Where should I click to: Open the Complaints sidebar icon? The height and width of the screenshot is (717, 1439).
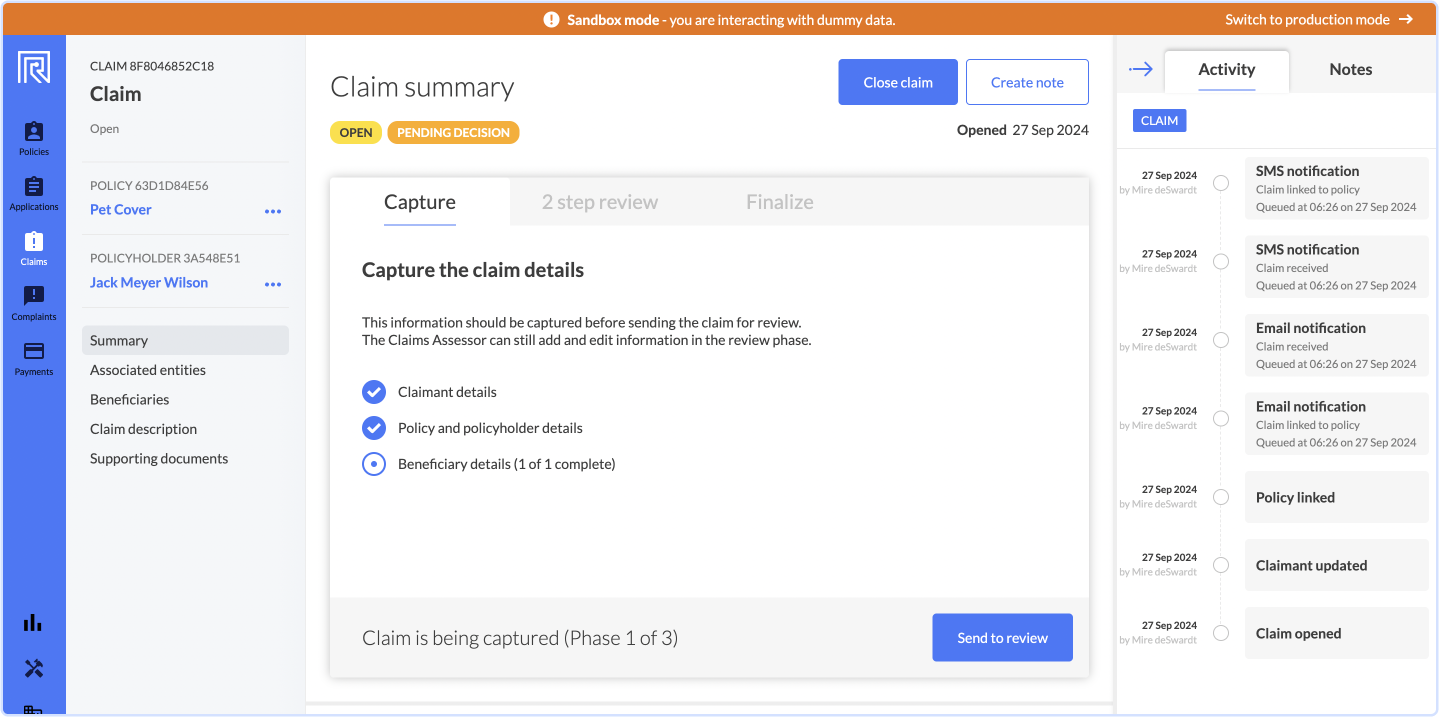coord(33,303)
